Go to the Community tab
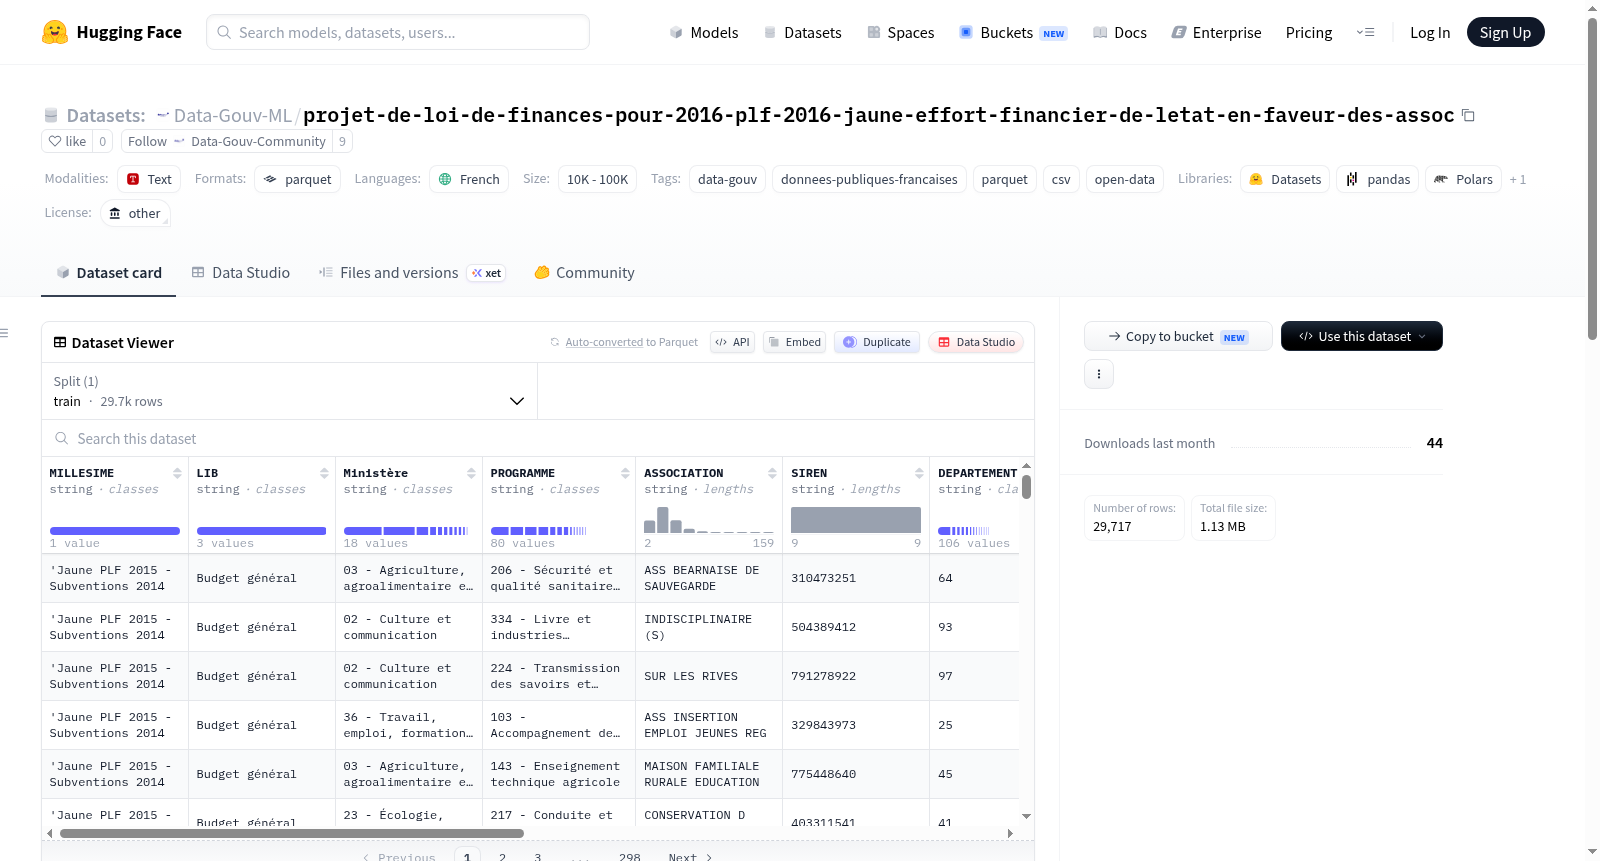1600x861 pixels. tap(584, 272)
